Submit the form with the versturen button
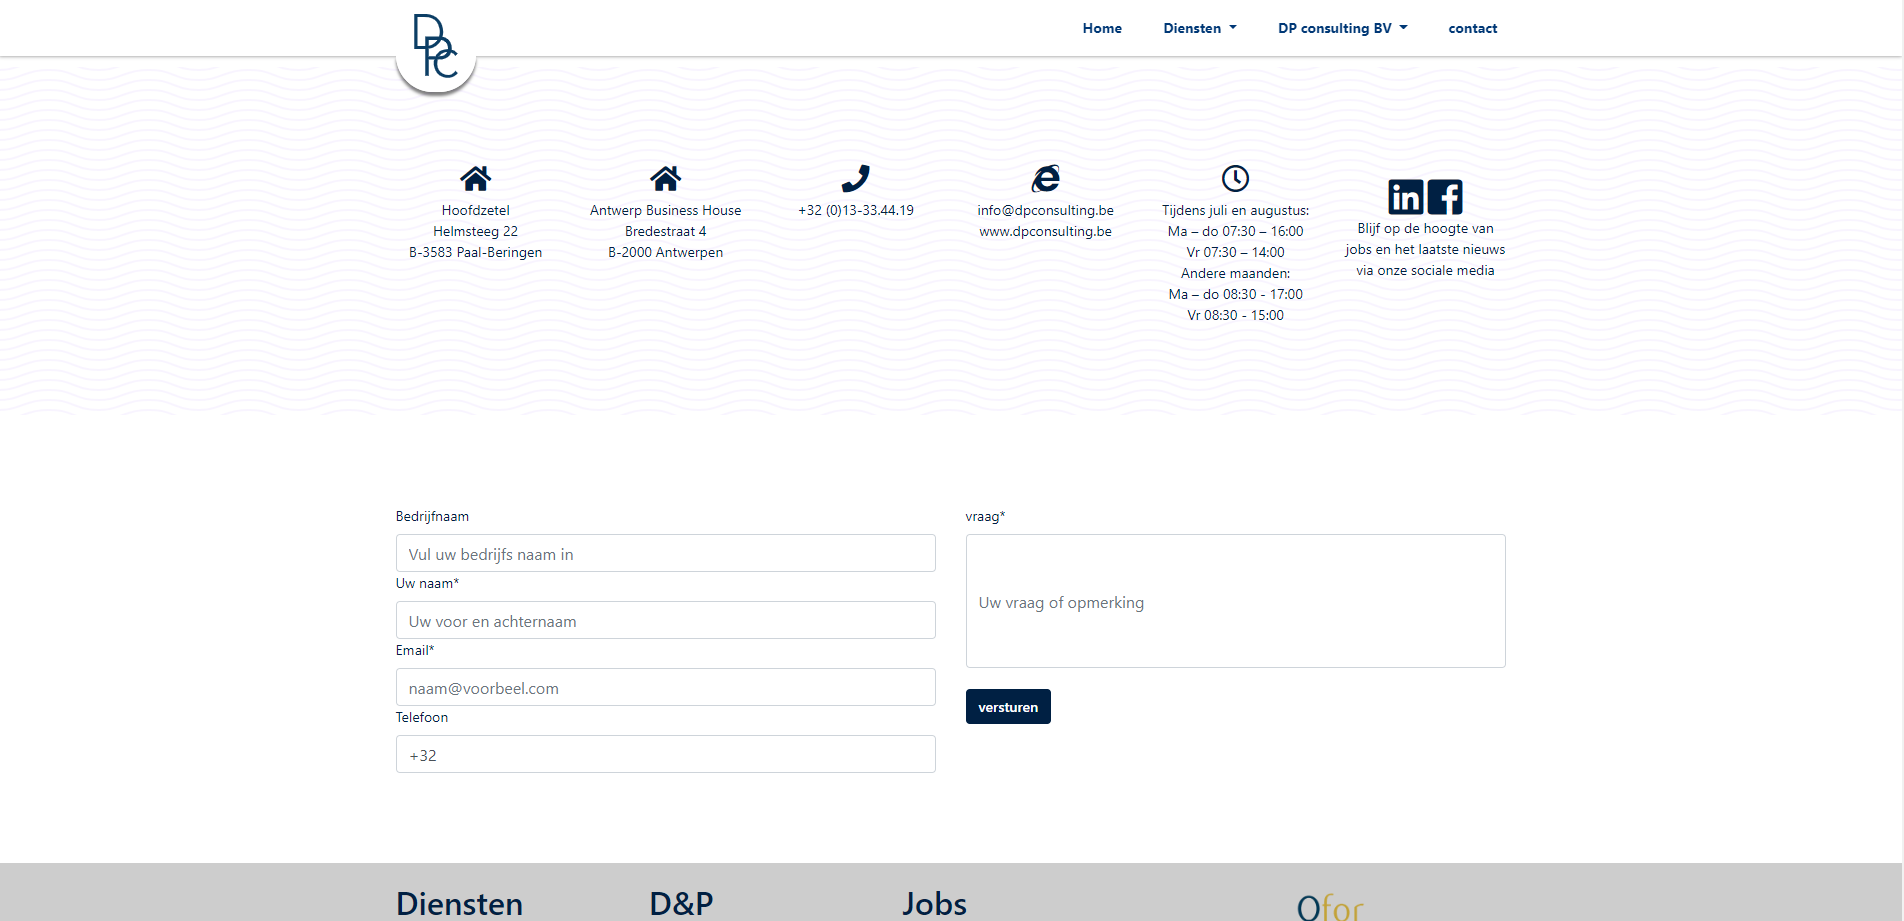The height and width of the screenshot is (921, 1904). coord(1008,707)
